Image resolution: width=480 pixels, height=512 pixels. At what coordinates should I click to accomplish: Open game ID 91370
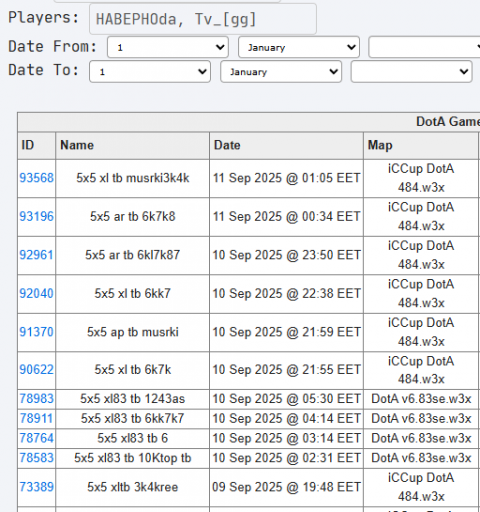pos(36,332)
